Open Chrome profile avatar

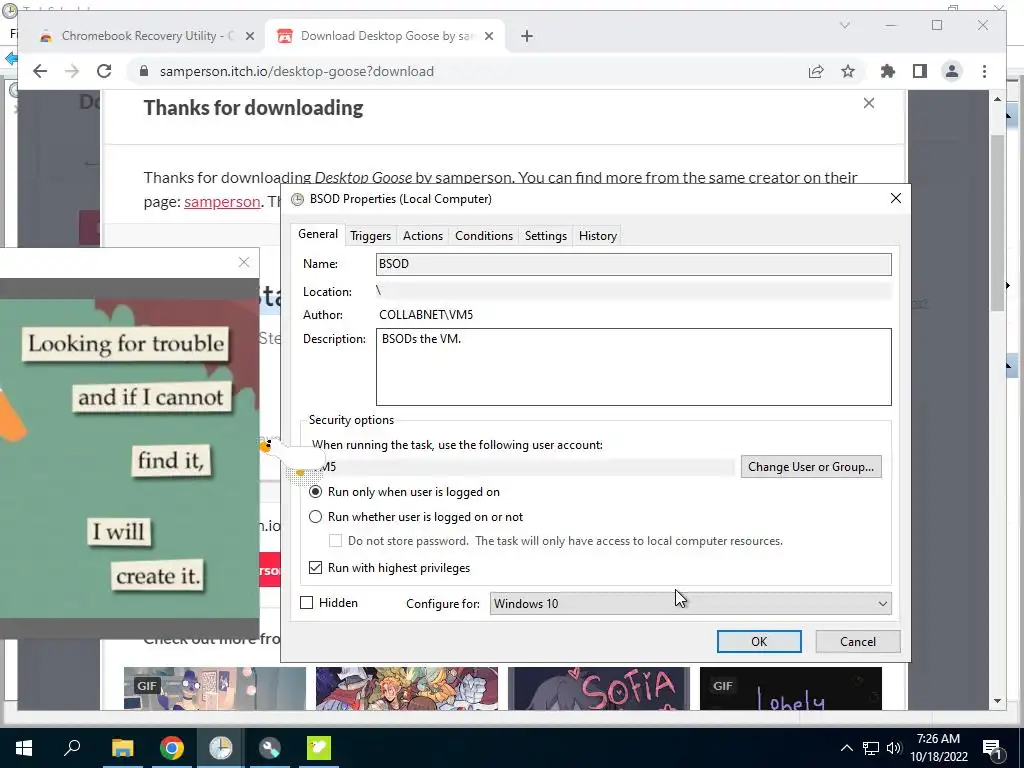click(x=952, y=71)
